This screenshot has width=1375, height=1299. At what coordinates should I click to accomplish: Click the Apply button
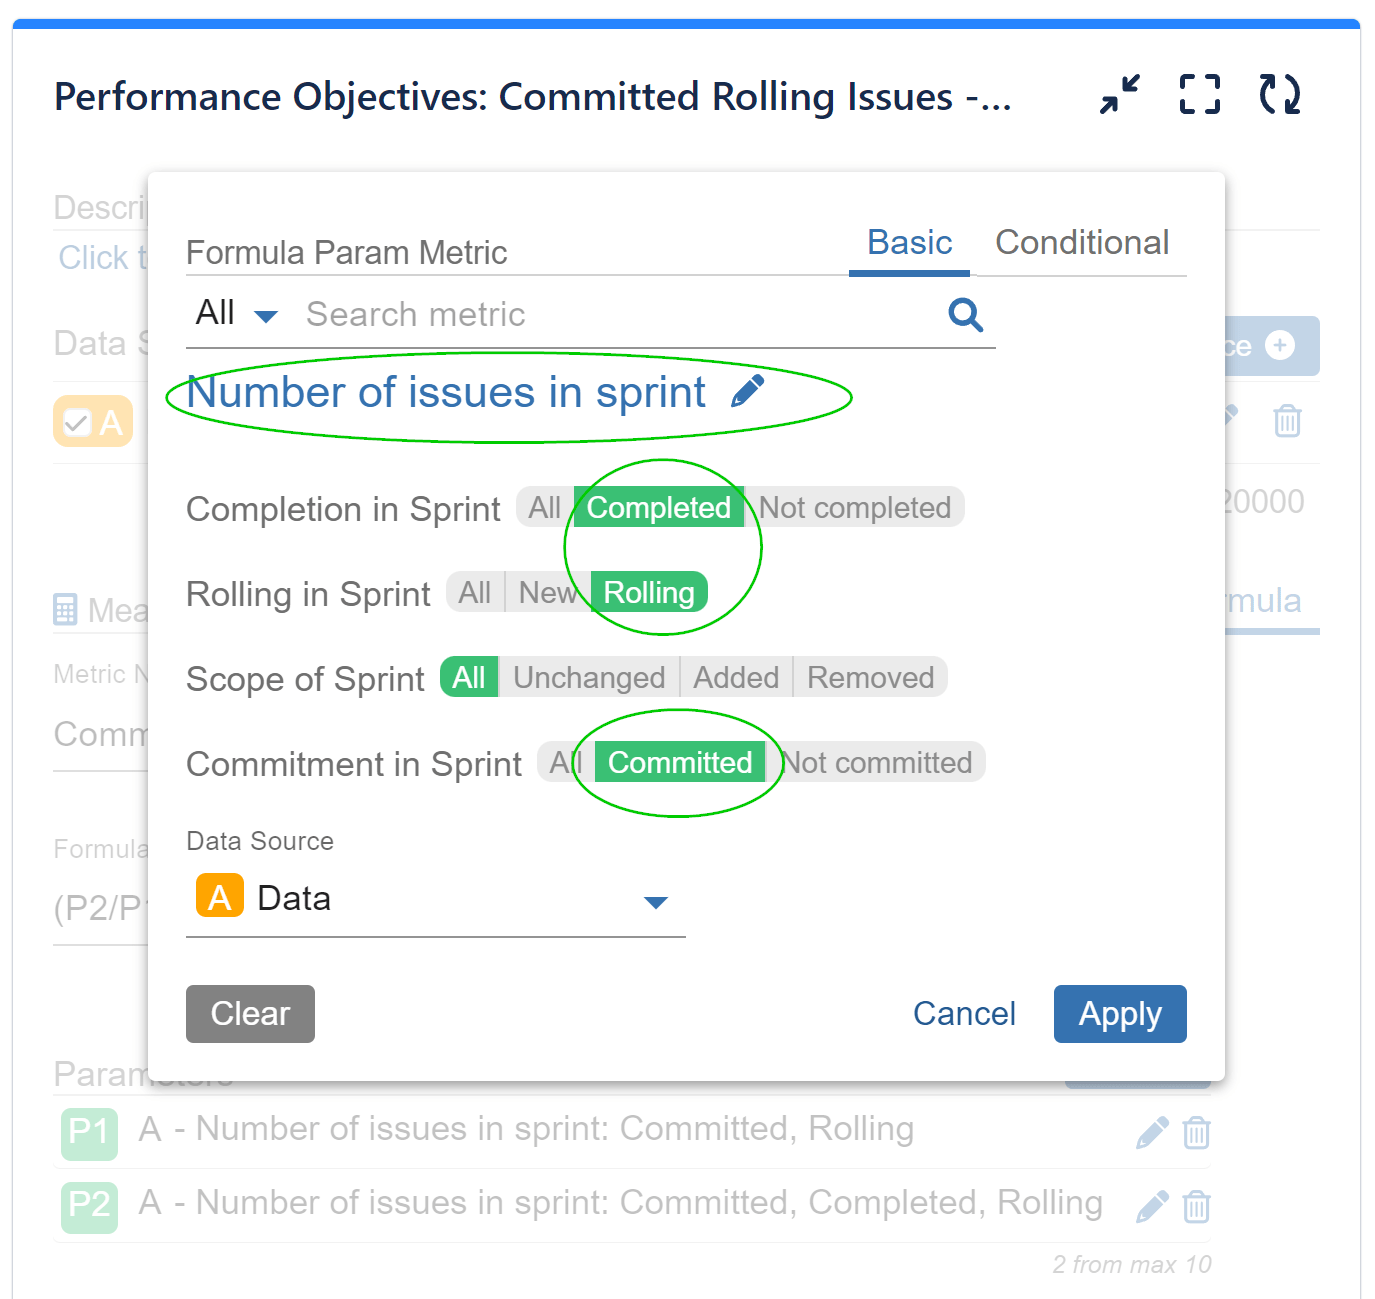(1120, 1013)
